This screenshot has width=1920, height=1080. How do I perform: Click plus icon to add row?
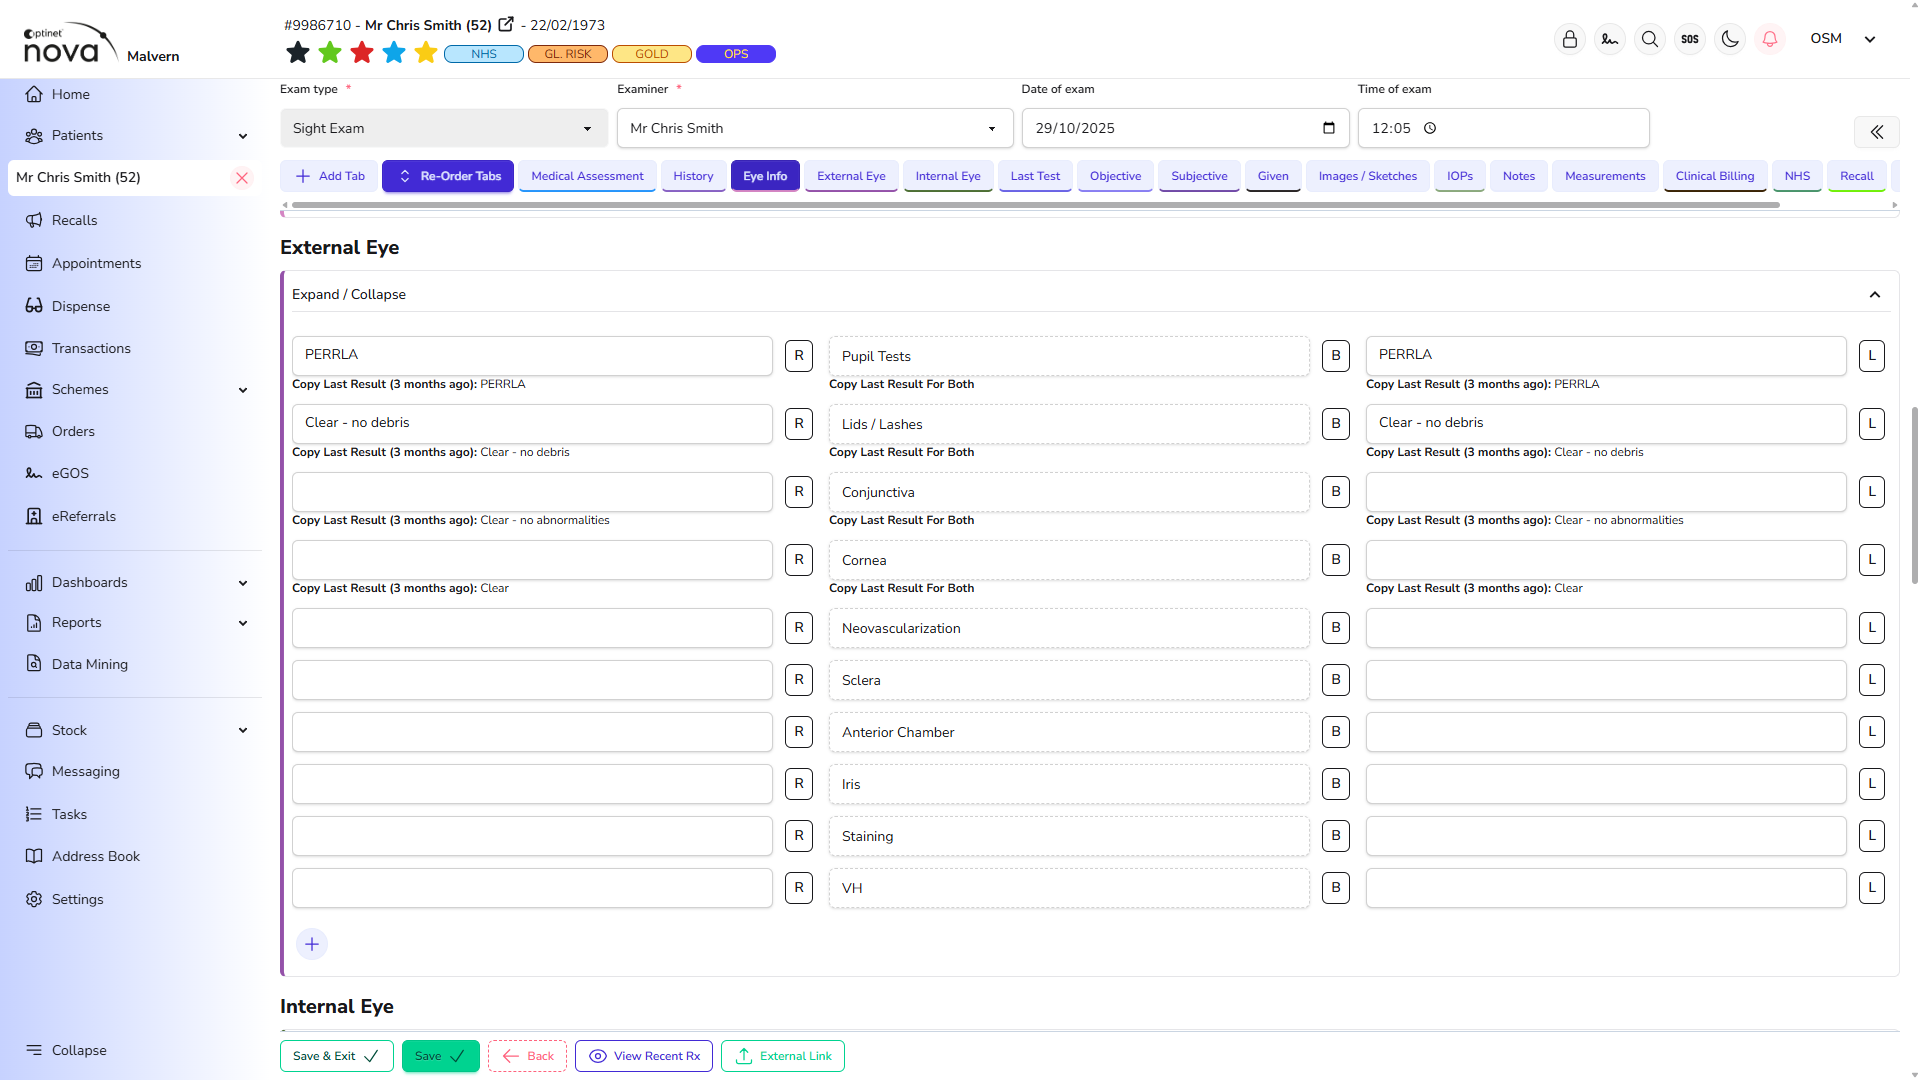[x=312, y=944]
